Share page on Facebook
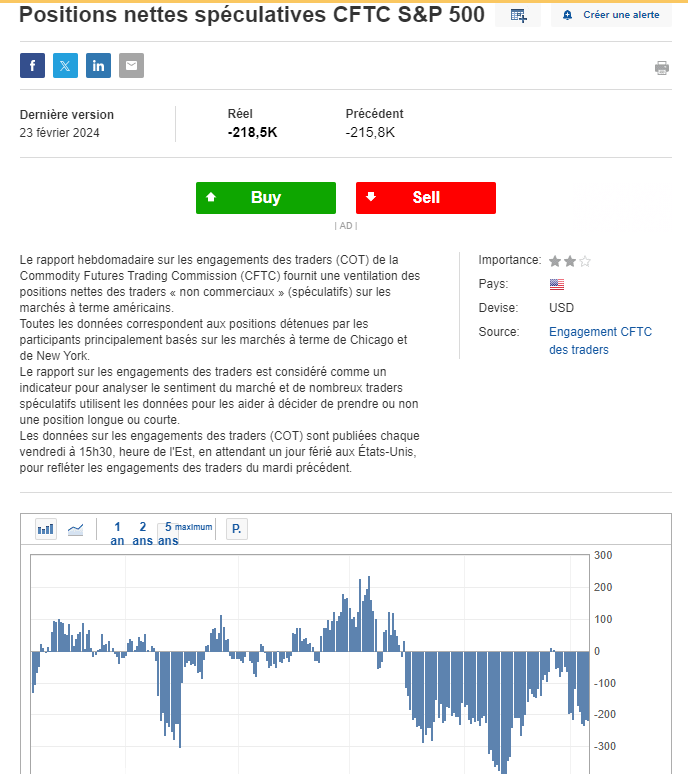688x774 pixels. [33, 65]
